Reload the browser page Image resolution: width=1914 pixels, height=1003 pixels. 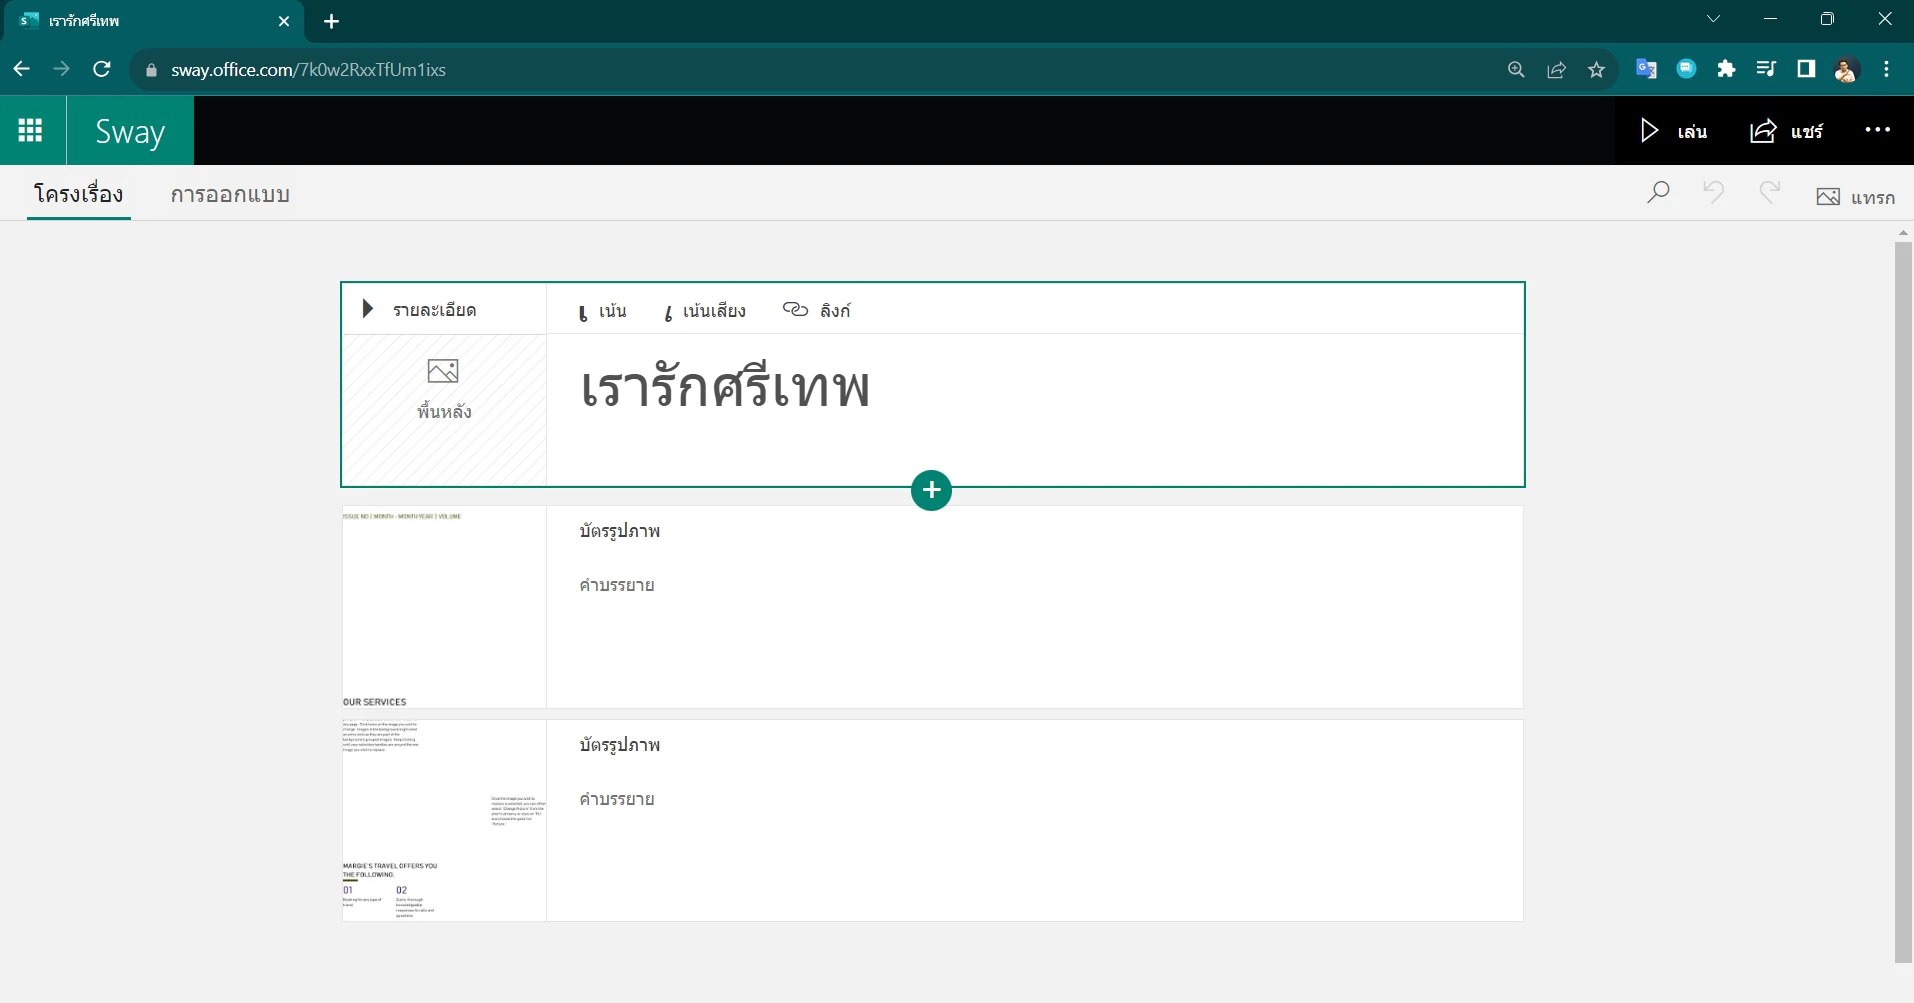coord(102,69)
